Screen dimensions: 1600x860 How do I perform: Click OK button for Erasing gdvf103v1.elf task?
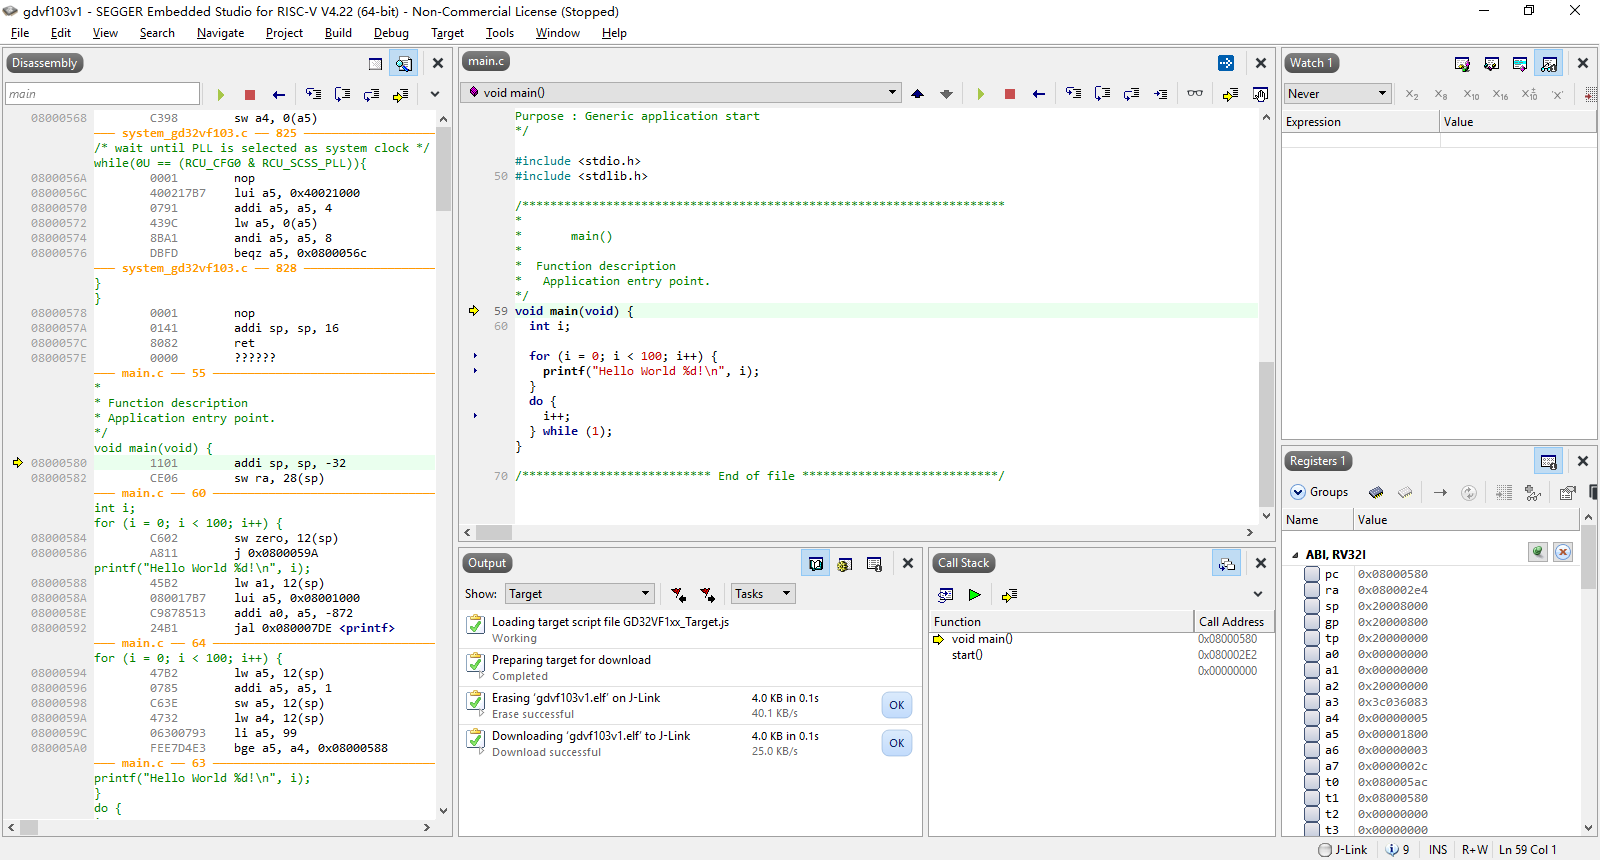coord(897,705)
